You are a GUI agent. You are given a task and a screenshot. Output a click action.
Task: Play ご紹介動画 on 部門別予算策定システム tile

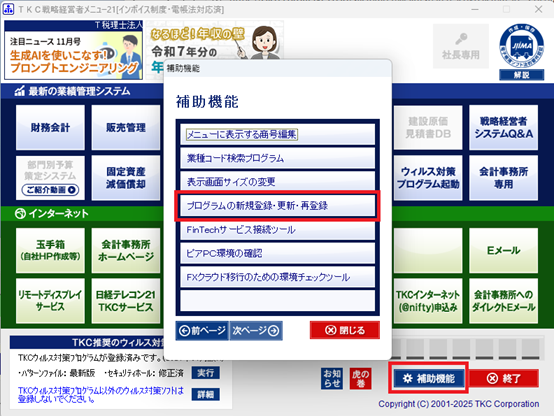tap(51, 190)
